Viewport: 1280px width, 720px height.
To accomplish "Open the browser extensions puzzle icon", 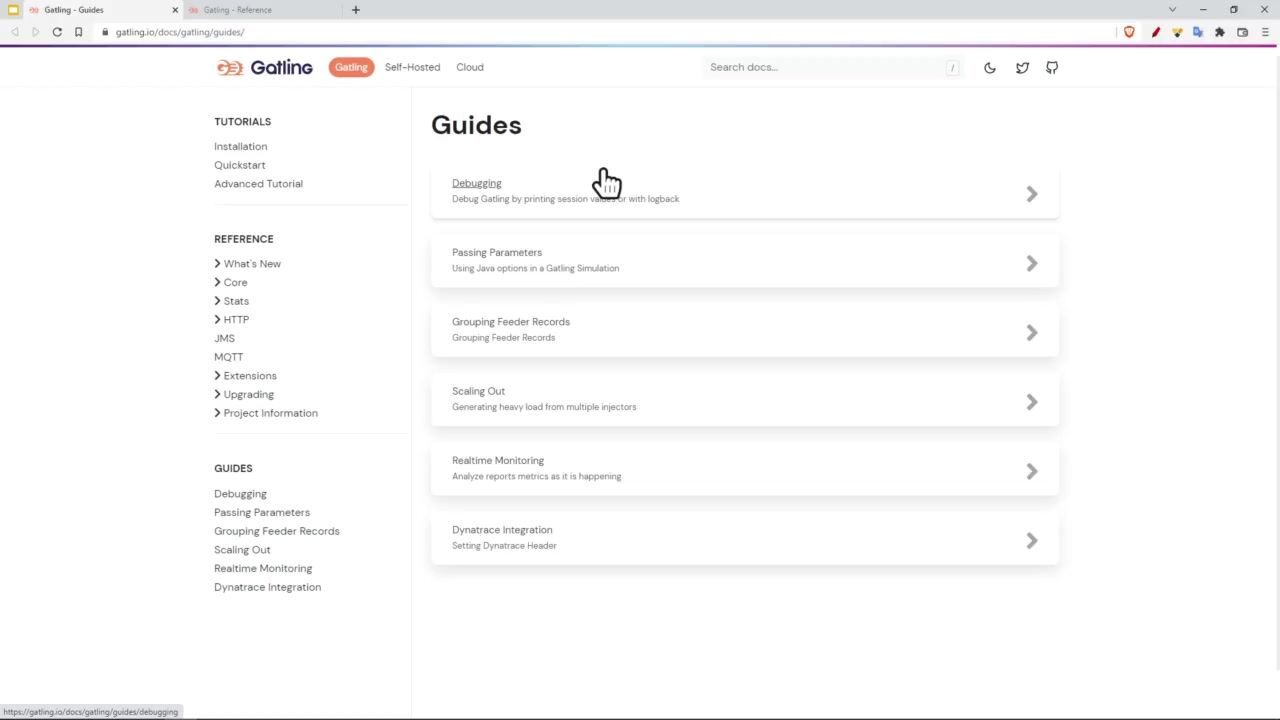I will pos(1220,32).
